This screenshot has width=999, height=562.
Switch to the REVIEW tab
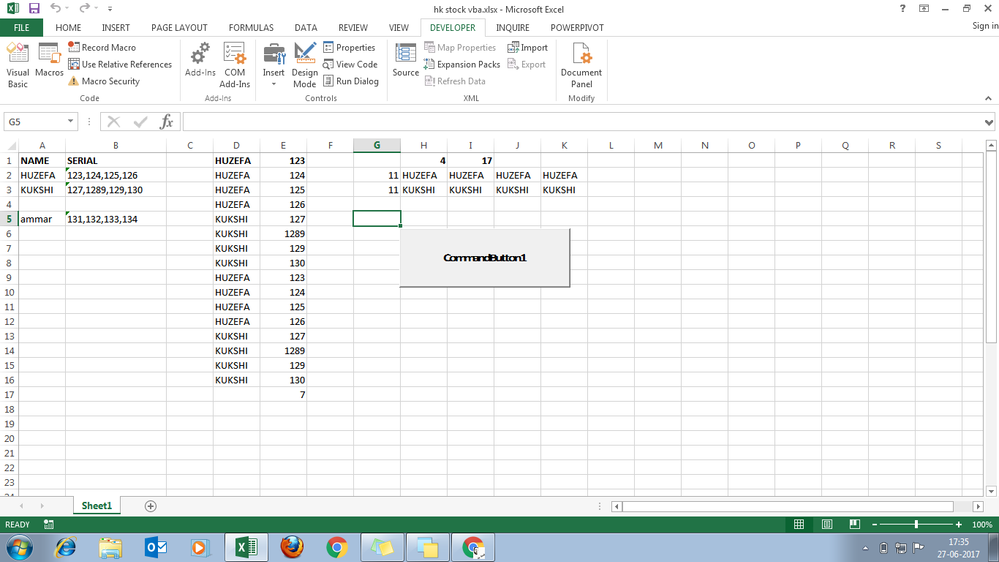(x=353, y=27)
